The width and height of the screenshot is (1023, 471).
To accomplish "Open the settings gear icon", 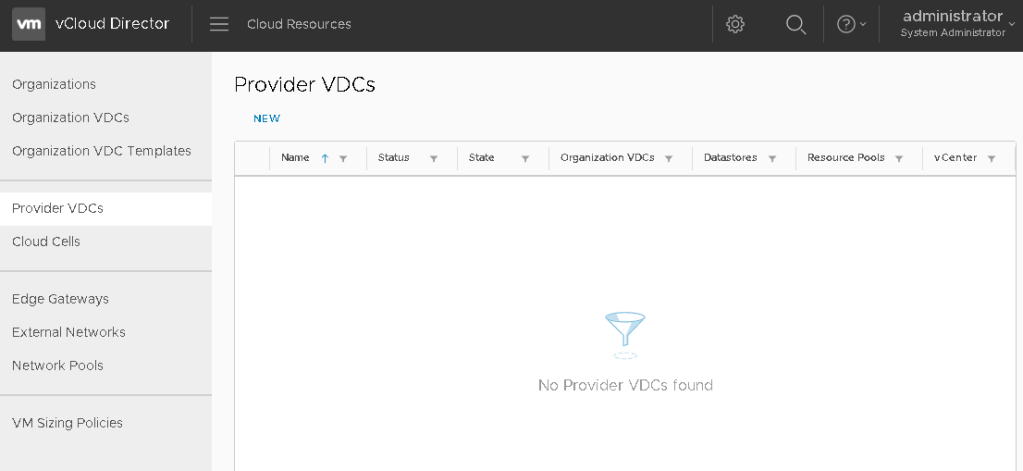I will (735, 24).
